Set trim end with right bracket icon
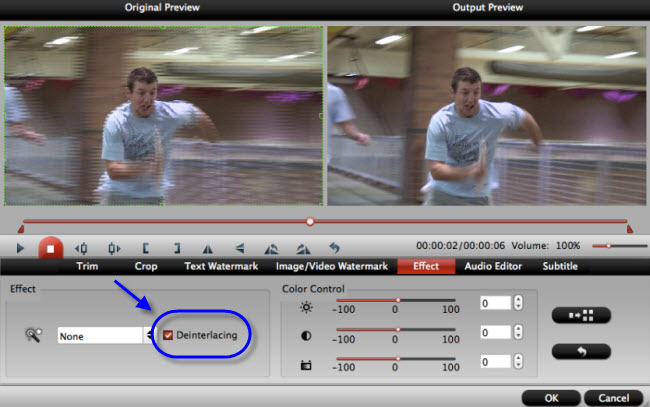This screenshot has height=407, width=650. tap(177, 248)
